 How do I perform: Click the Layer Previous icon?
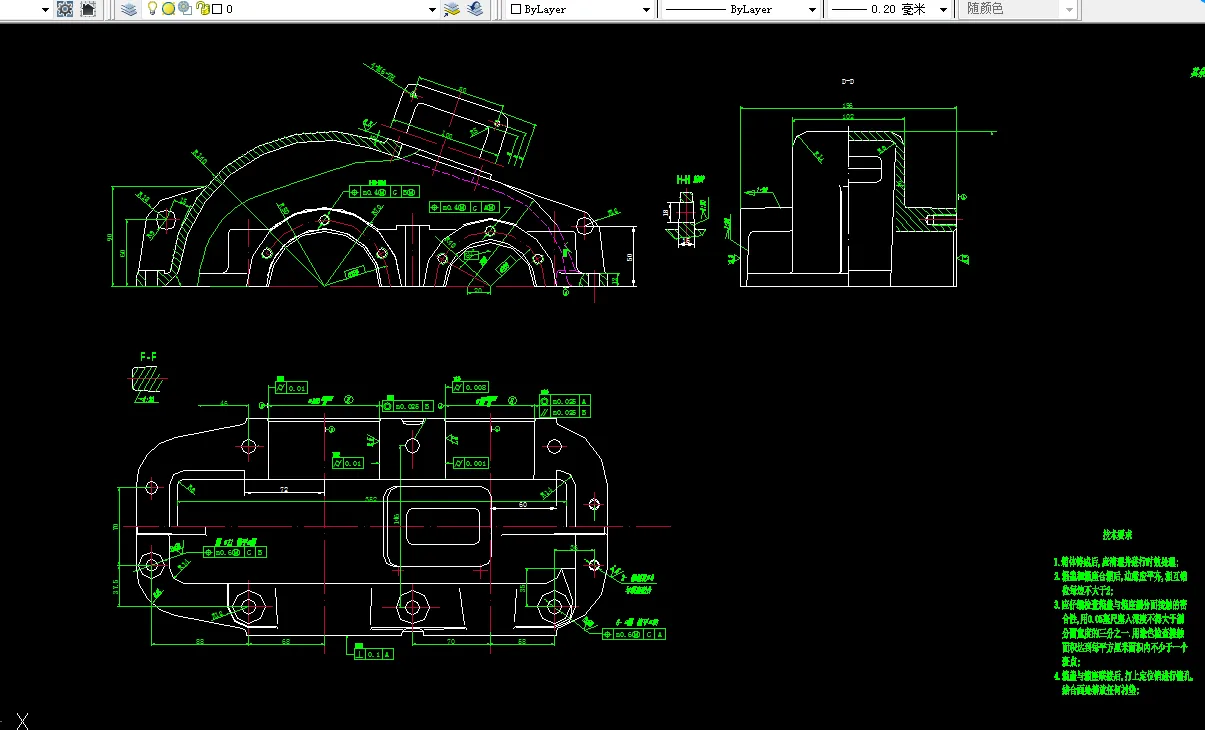click(475, 9)
